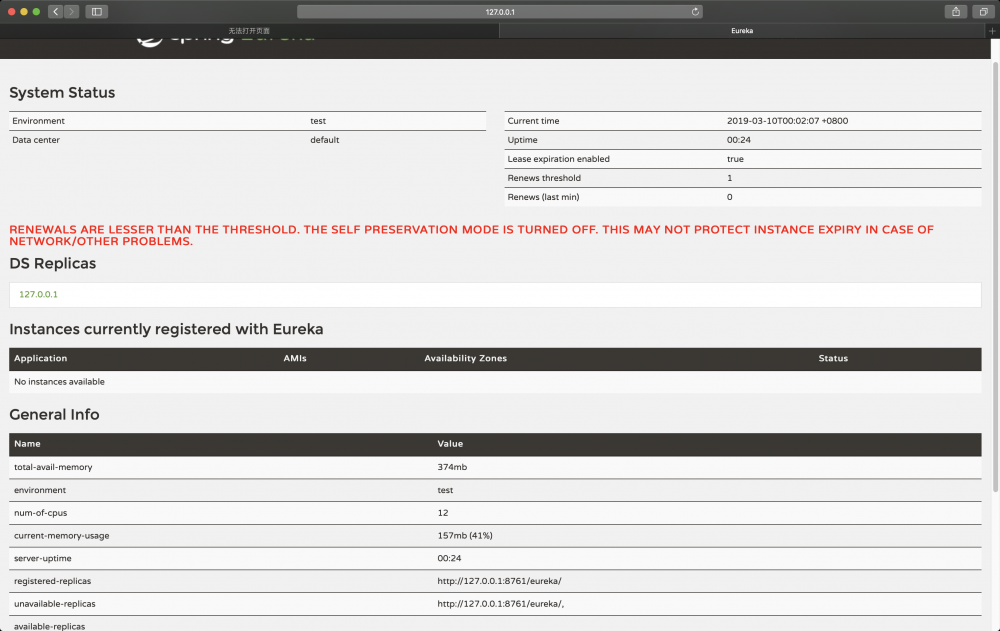Open a new tab with plus button

pyautogui.click(x=992, y=31)
